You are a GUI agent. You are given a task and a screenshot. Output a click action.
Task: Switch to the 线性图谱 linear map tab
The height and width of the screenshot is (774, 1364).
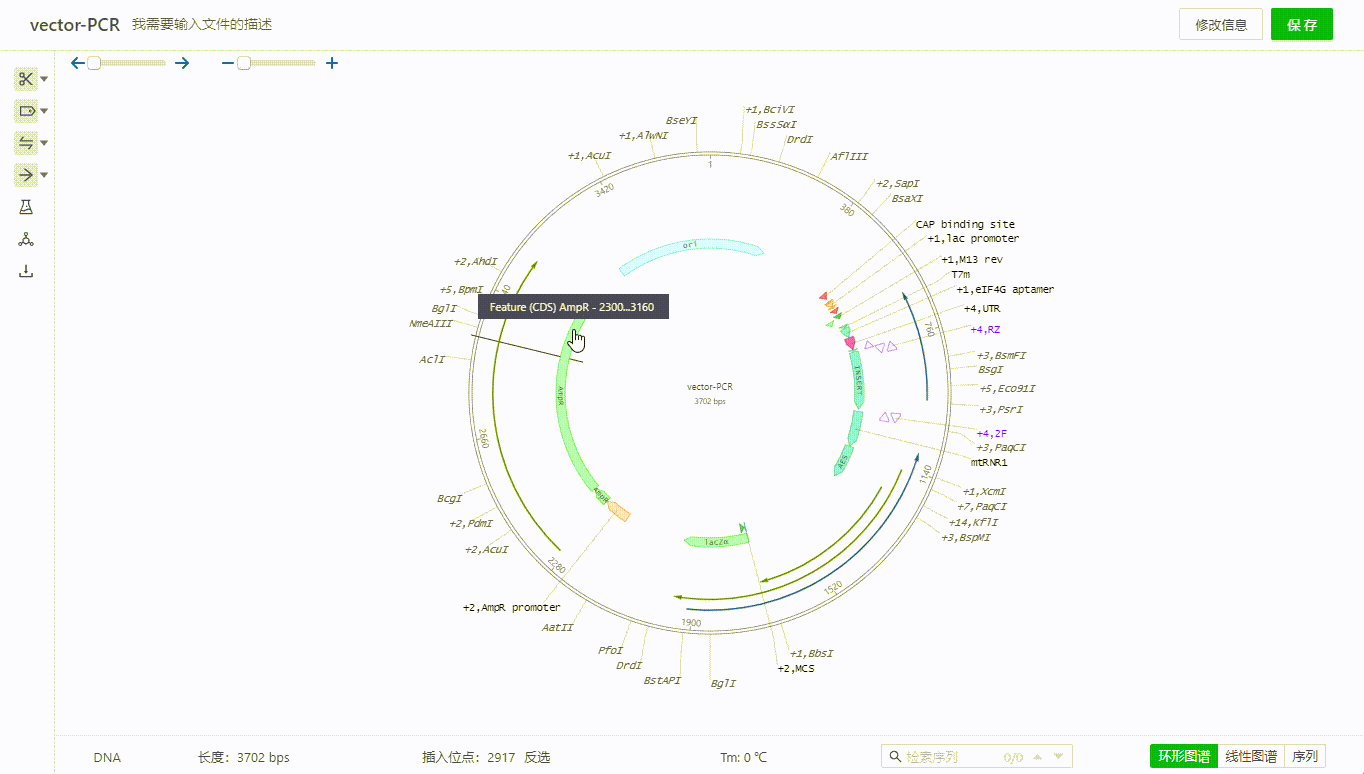click(1251, 757)
